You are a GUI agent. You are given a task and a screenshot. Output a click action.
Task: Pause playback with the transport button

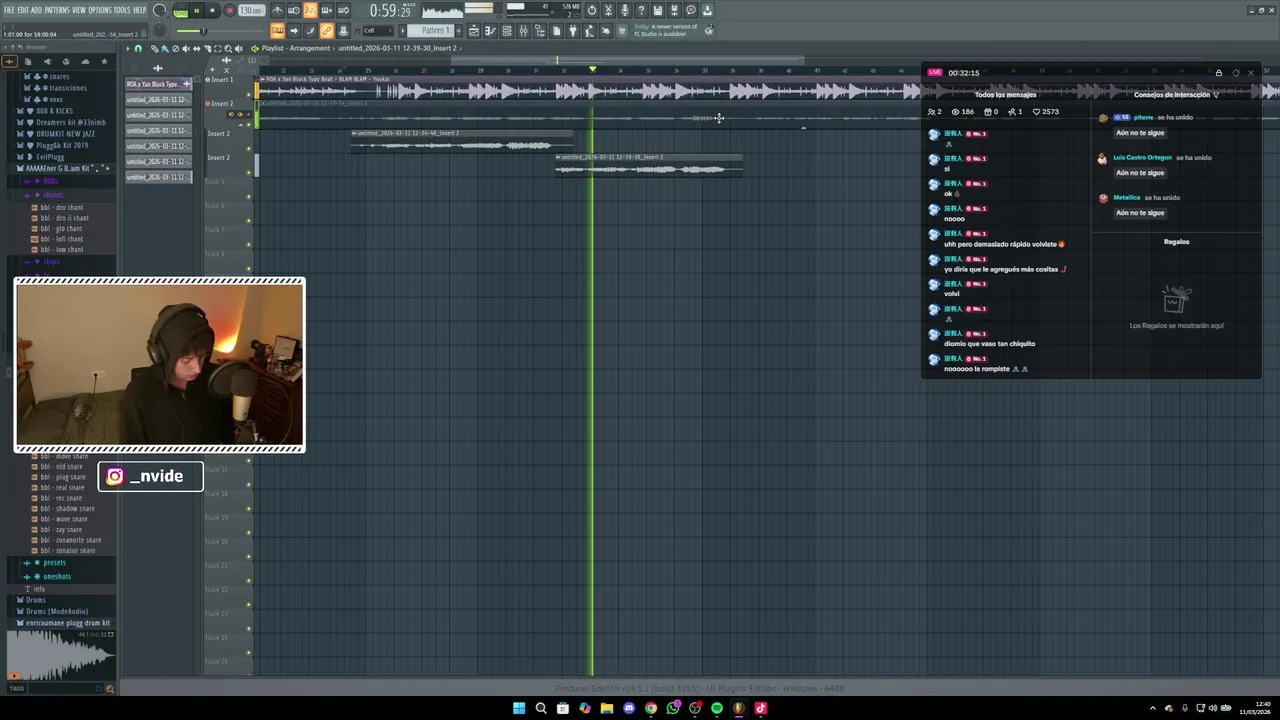197,10
